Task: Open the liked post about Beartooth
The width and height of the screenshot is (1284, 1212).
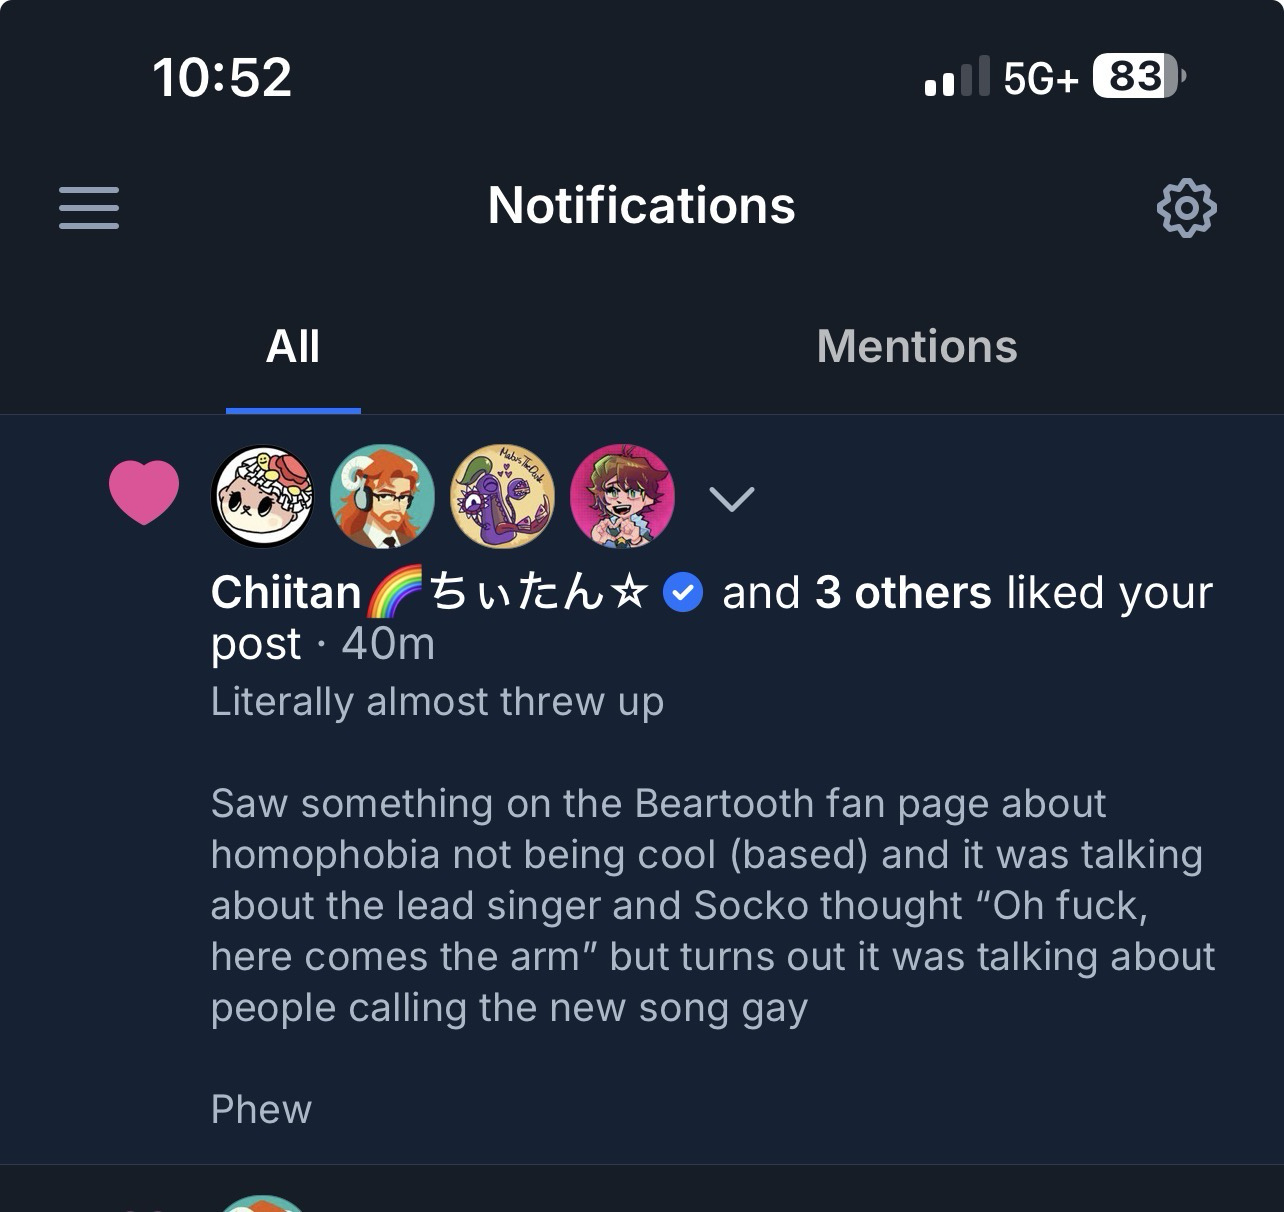Action: (710, 905)
